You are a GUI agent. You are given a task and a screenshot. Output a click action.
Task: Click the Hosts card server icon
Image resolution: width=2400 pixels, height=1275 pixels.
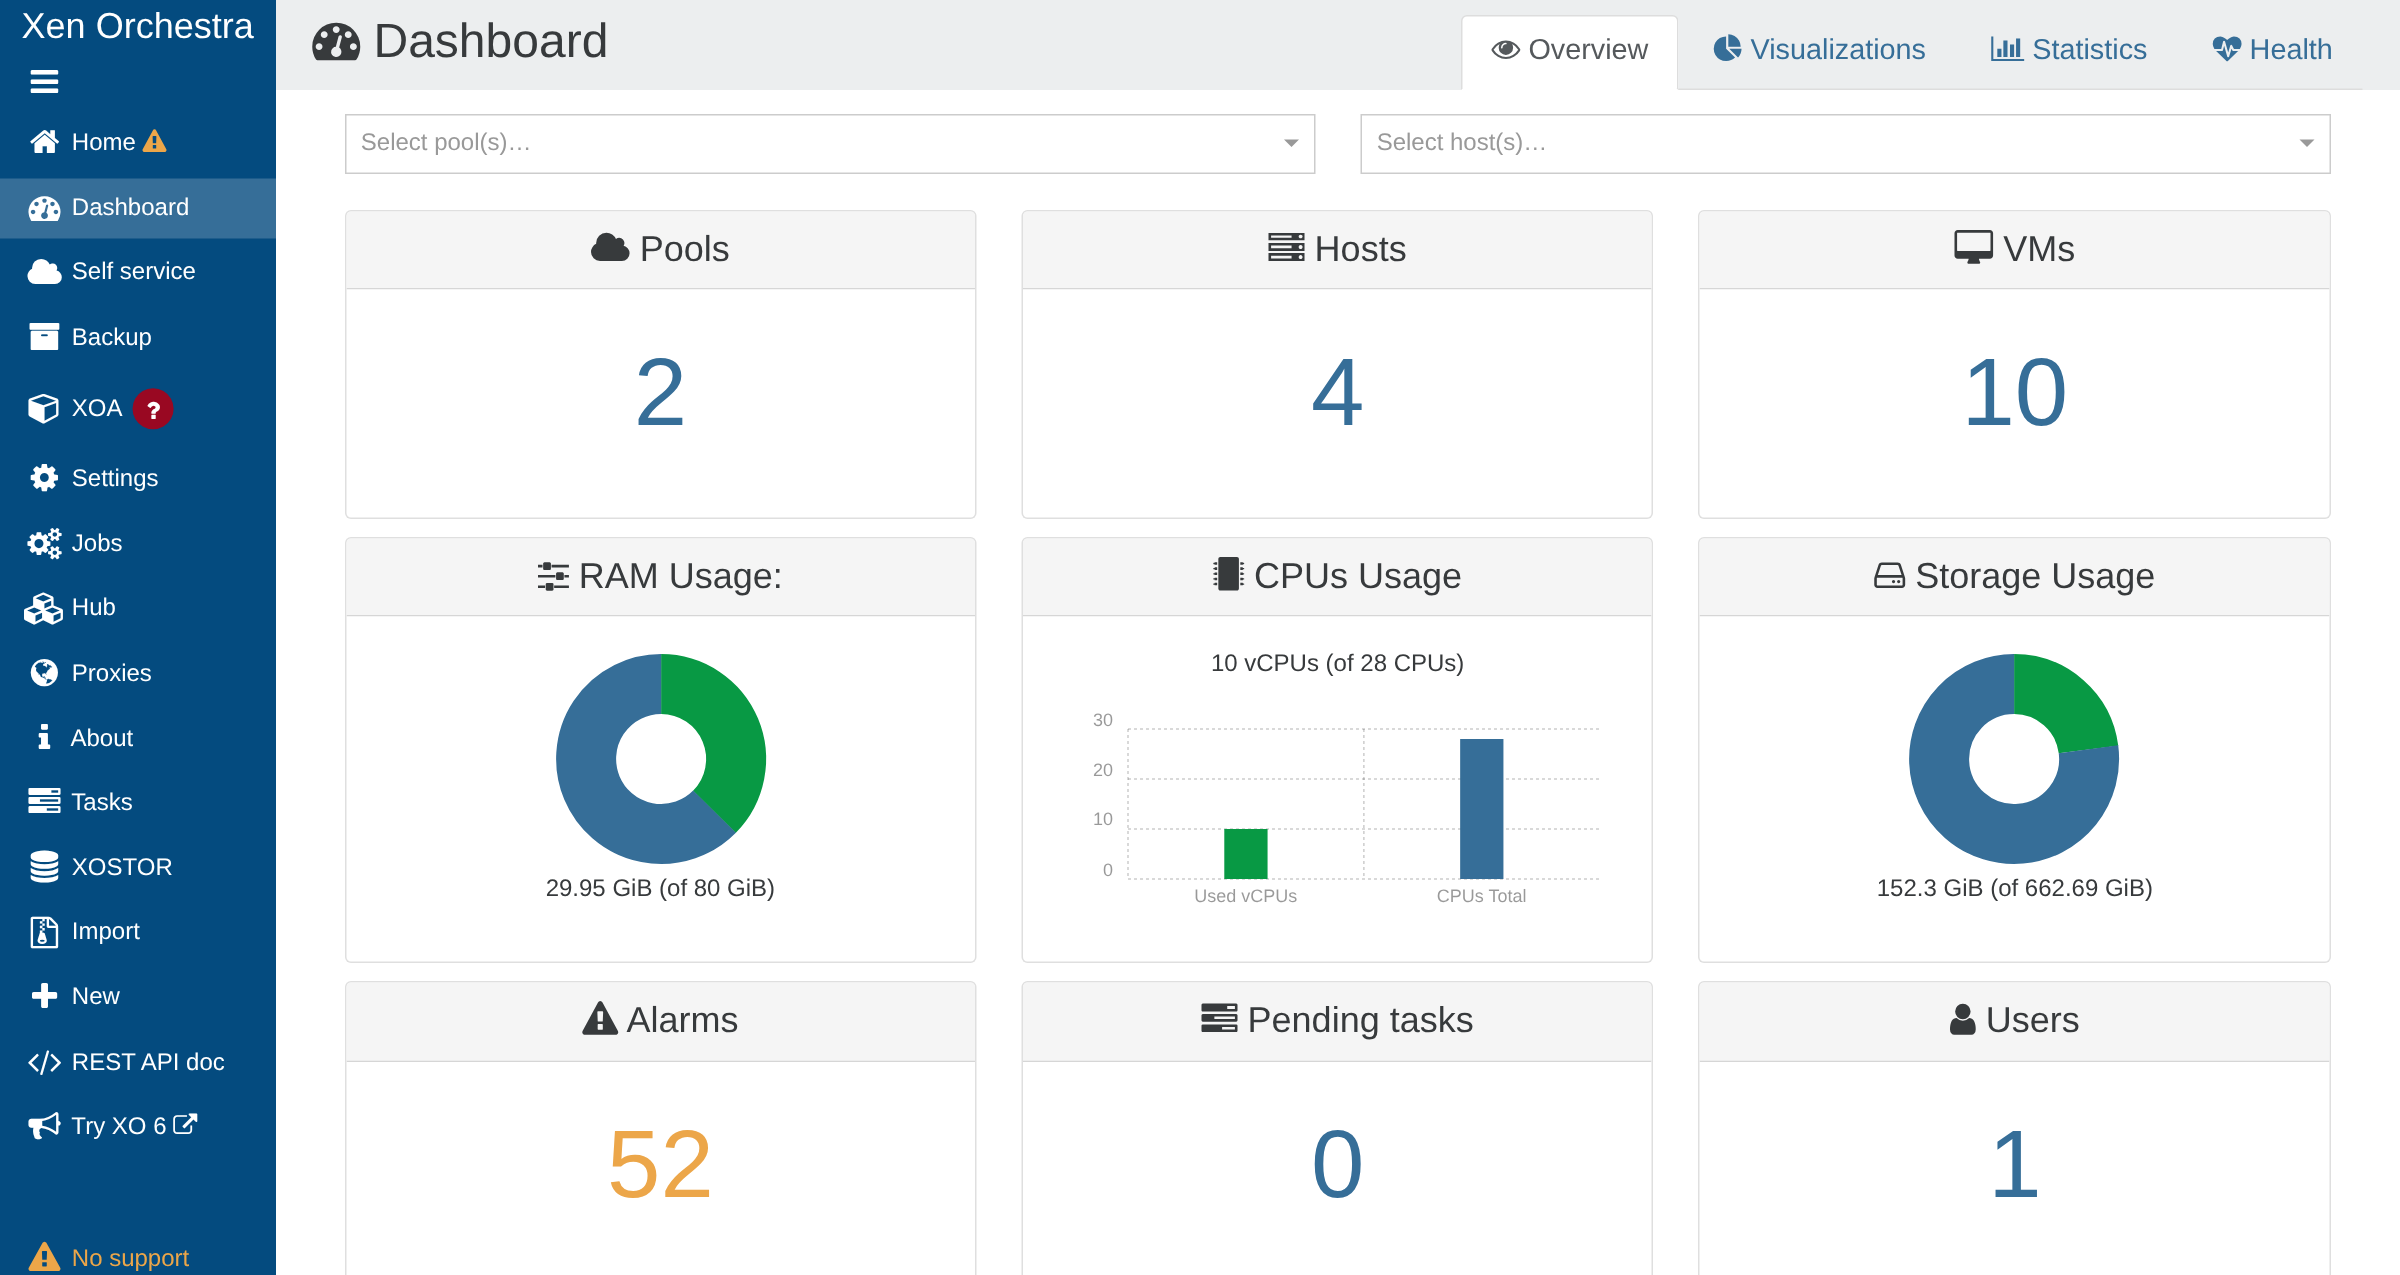tap(1286, 247)
